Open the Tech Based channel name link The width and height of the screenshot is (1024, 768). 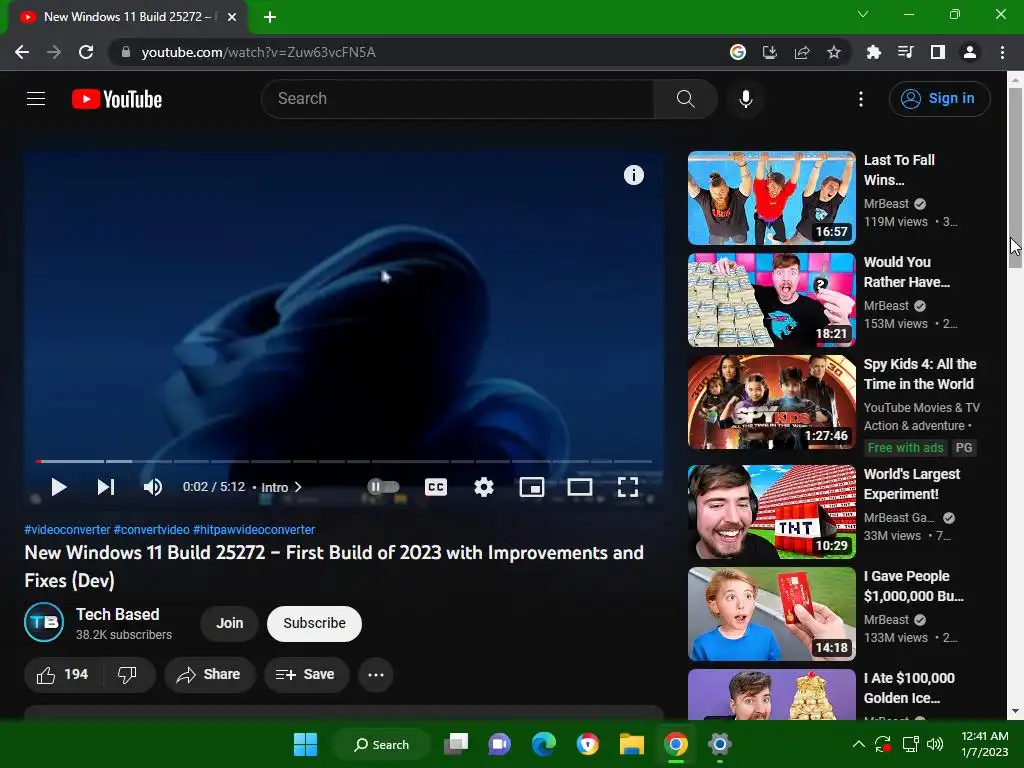click(x=118, y=615)
